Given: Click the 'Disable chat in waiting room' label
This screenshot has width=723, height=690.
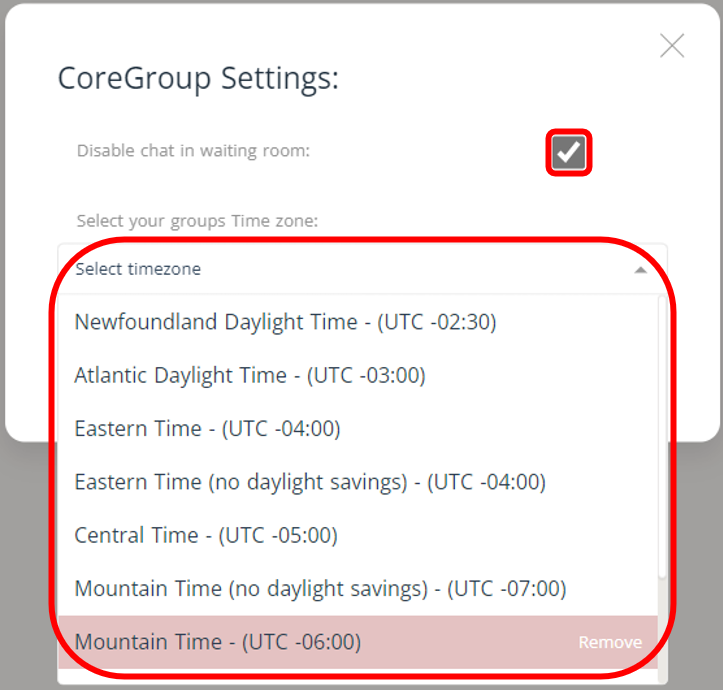Looking at the screenshot, I should click(x=193, y=151).
